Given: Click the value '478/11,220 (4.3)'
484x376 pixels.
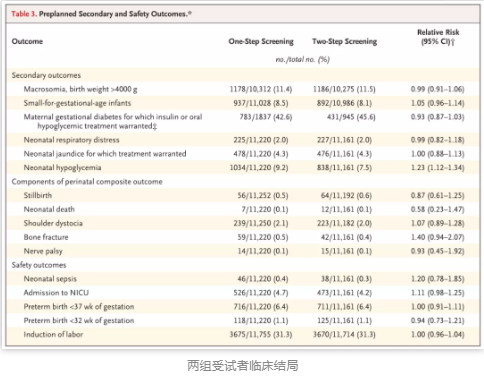Looking at the screenshot, I should pyautogui.click(x=261, y=154).
